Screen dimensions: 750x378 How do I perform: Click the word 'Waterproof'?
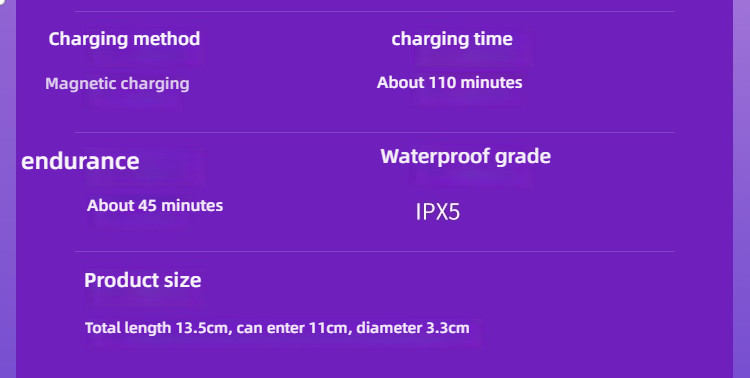(x=435, y=157)
